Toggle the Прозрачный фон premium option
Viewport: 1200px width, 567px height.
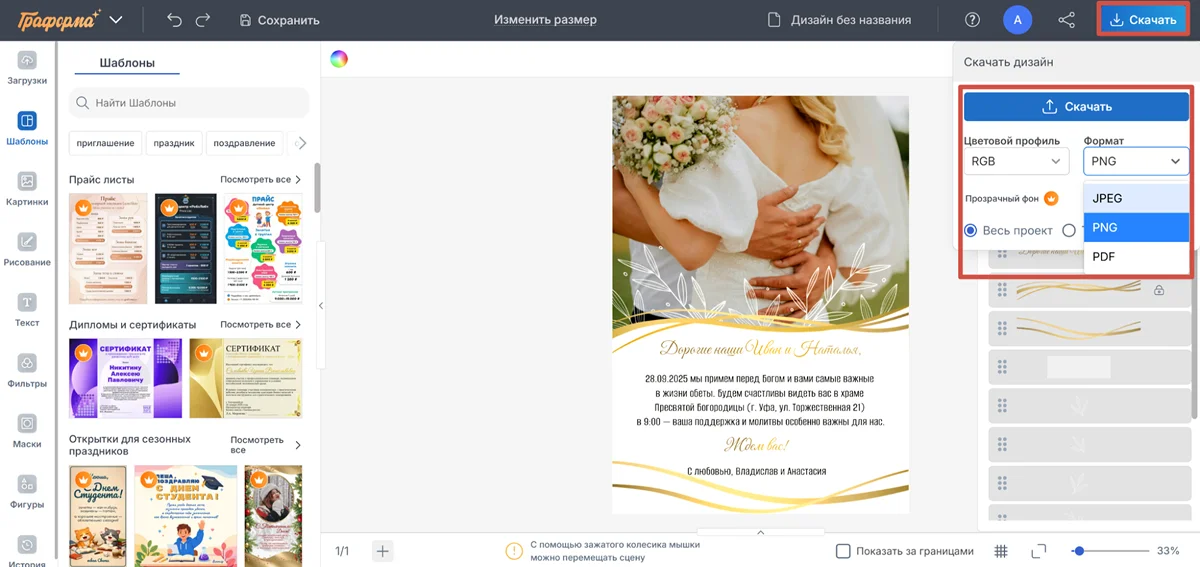tap(1051, 198)
